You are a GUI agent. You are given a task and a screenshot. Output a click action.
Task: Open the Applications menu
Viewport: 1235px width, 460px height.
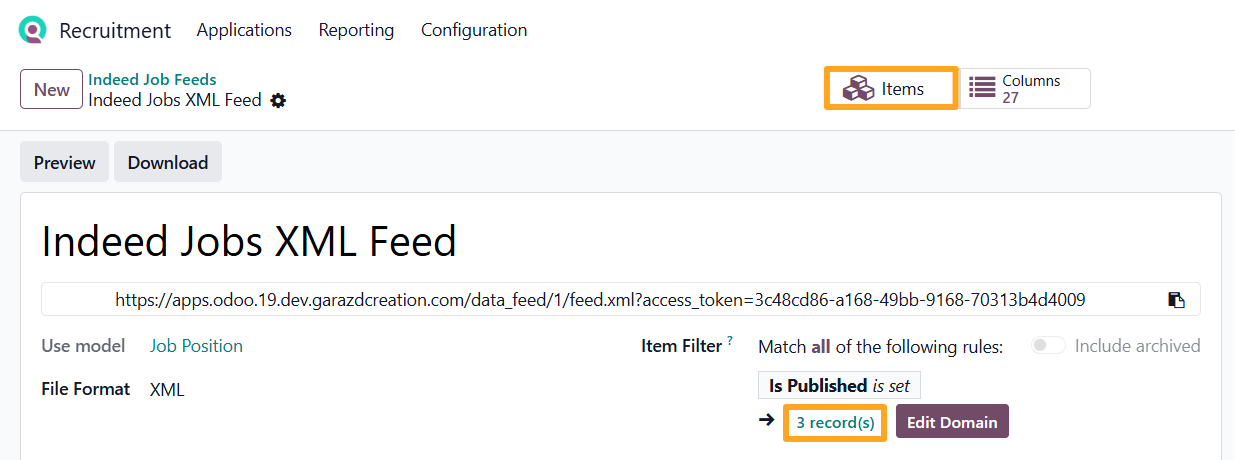tap(244, 30)
